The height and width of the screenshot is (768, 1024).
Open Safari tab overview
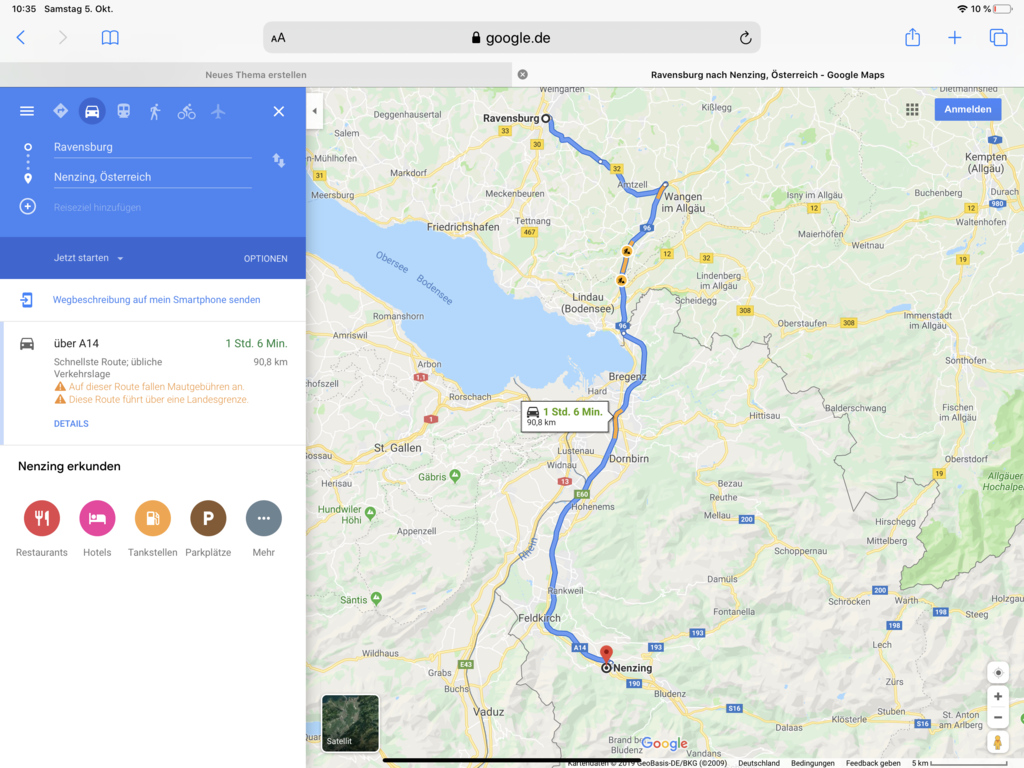999,37
